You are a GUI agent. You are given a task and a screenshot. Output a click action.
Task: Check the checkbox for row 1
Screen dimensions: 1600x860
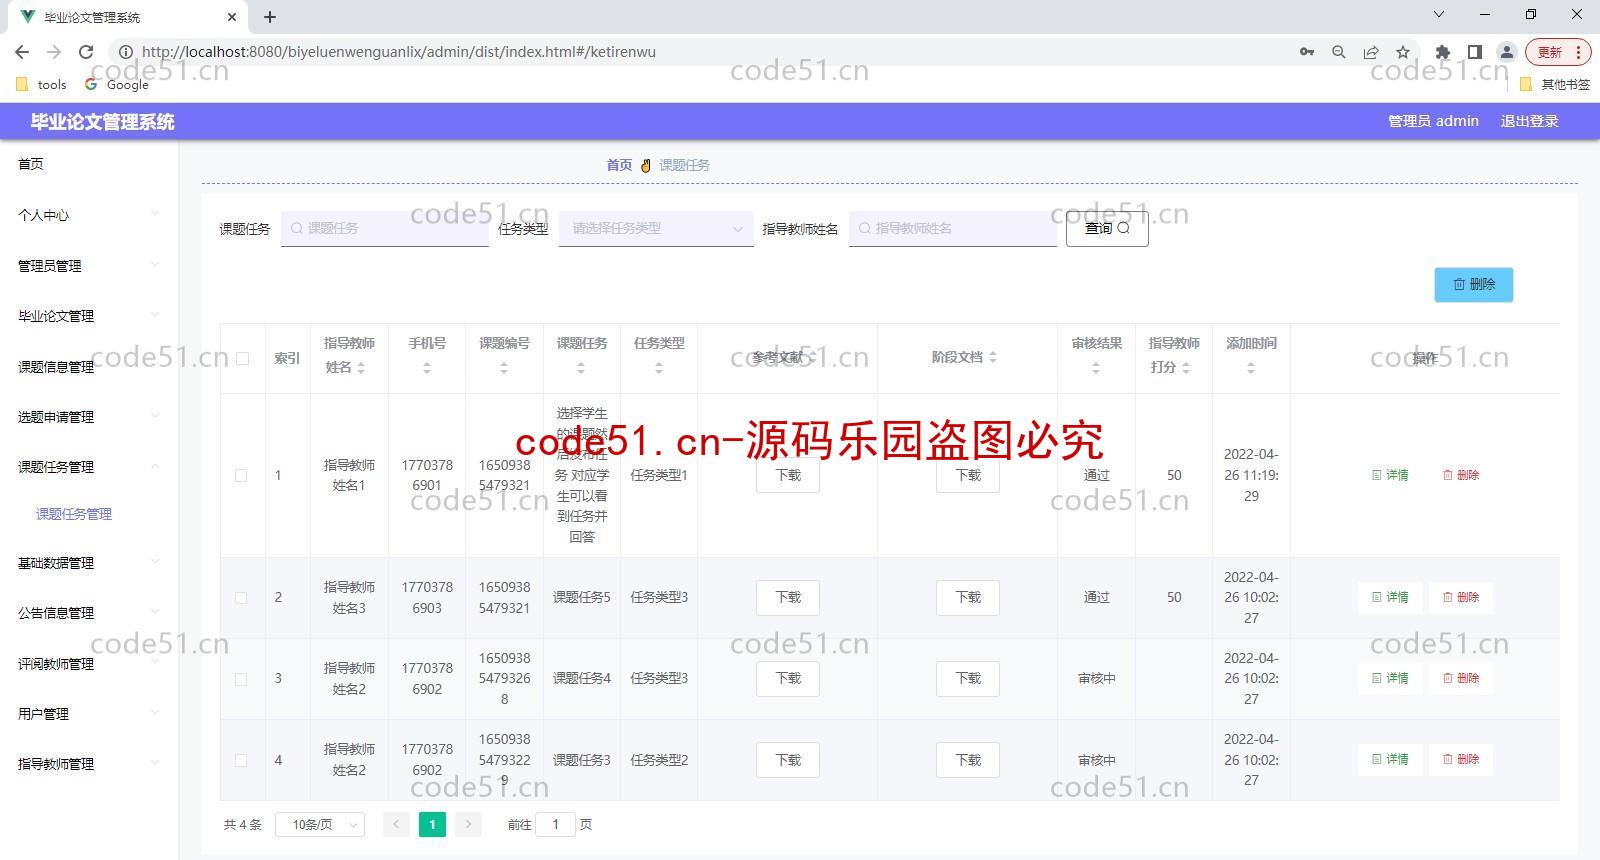241,475
